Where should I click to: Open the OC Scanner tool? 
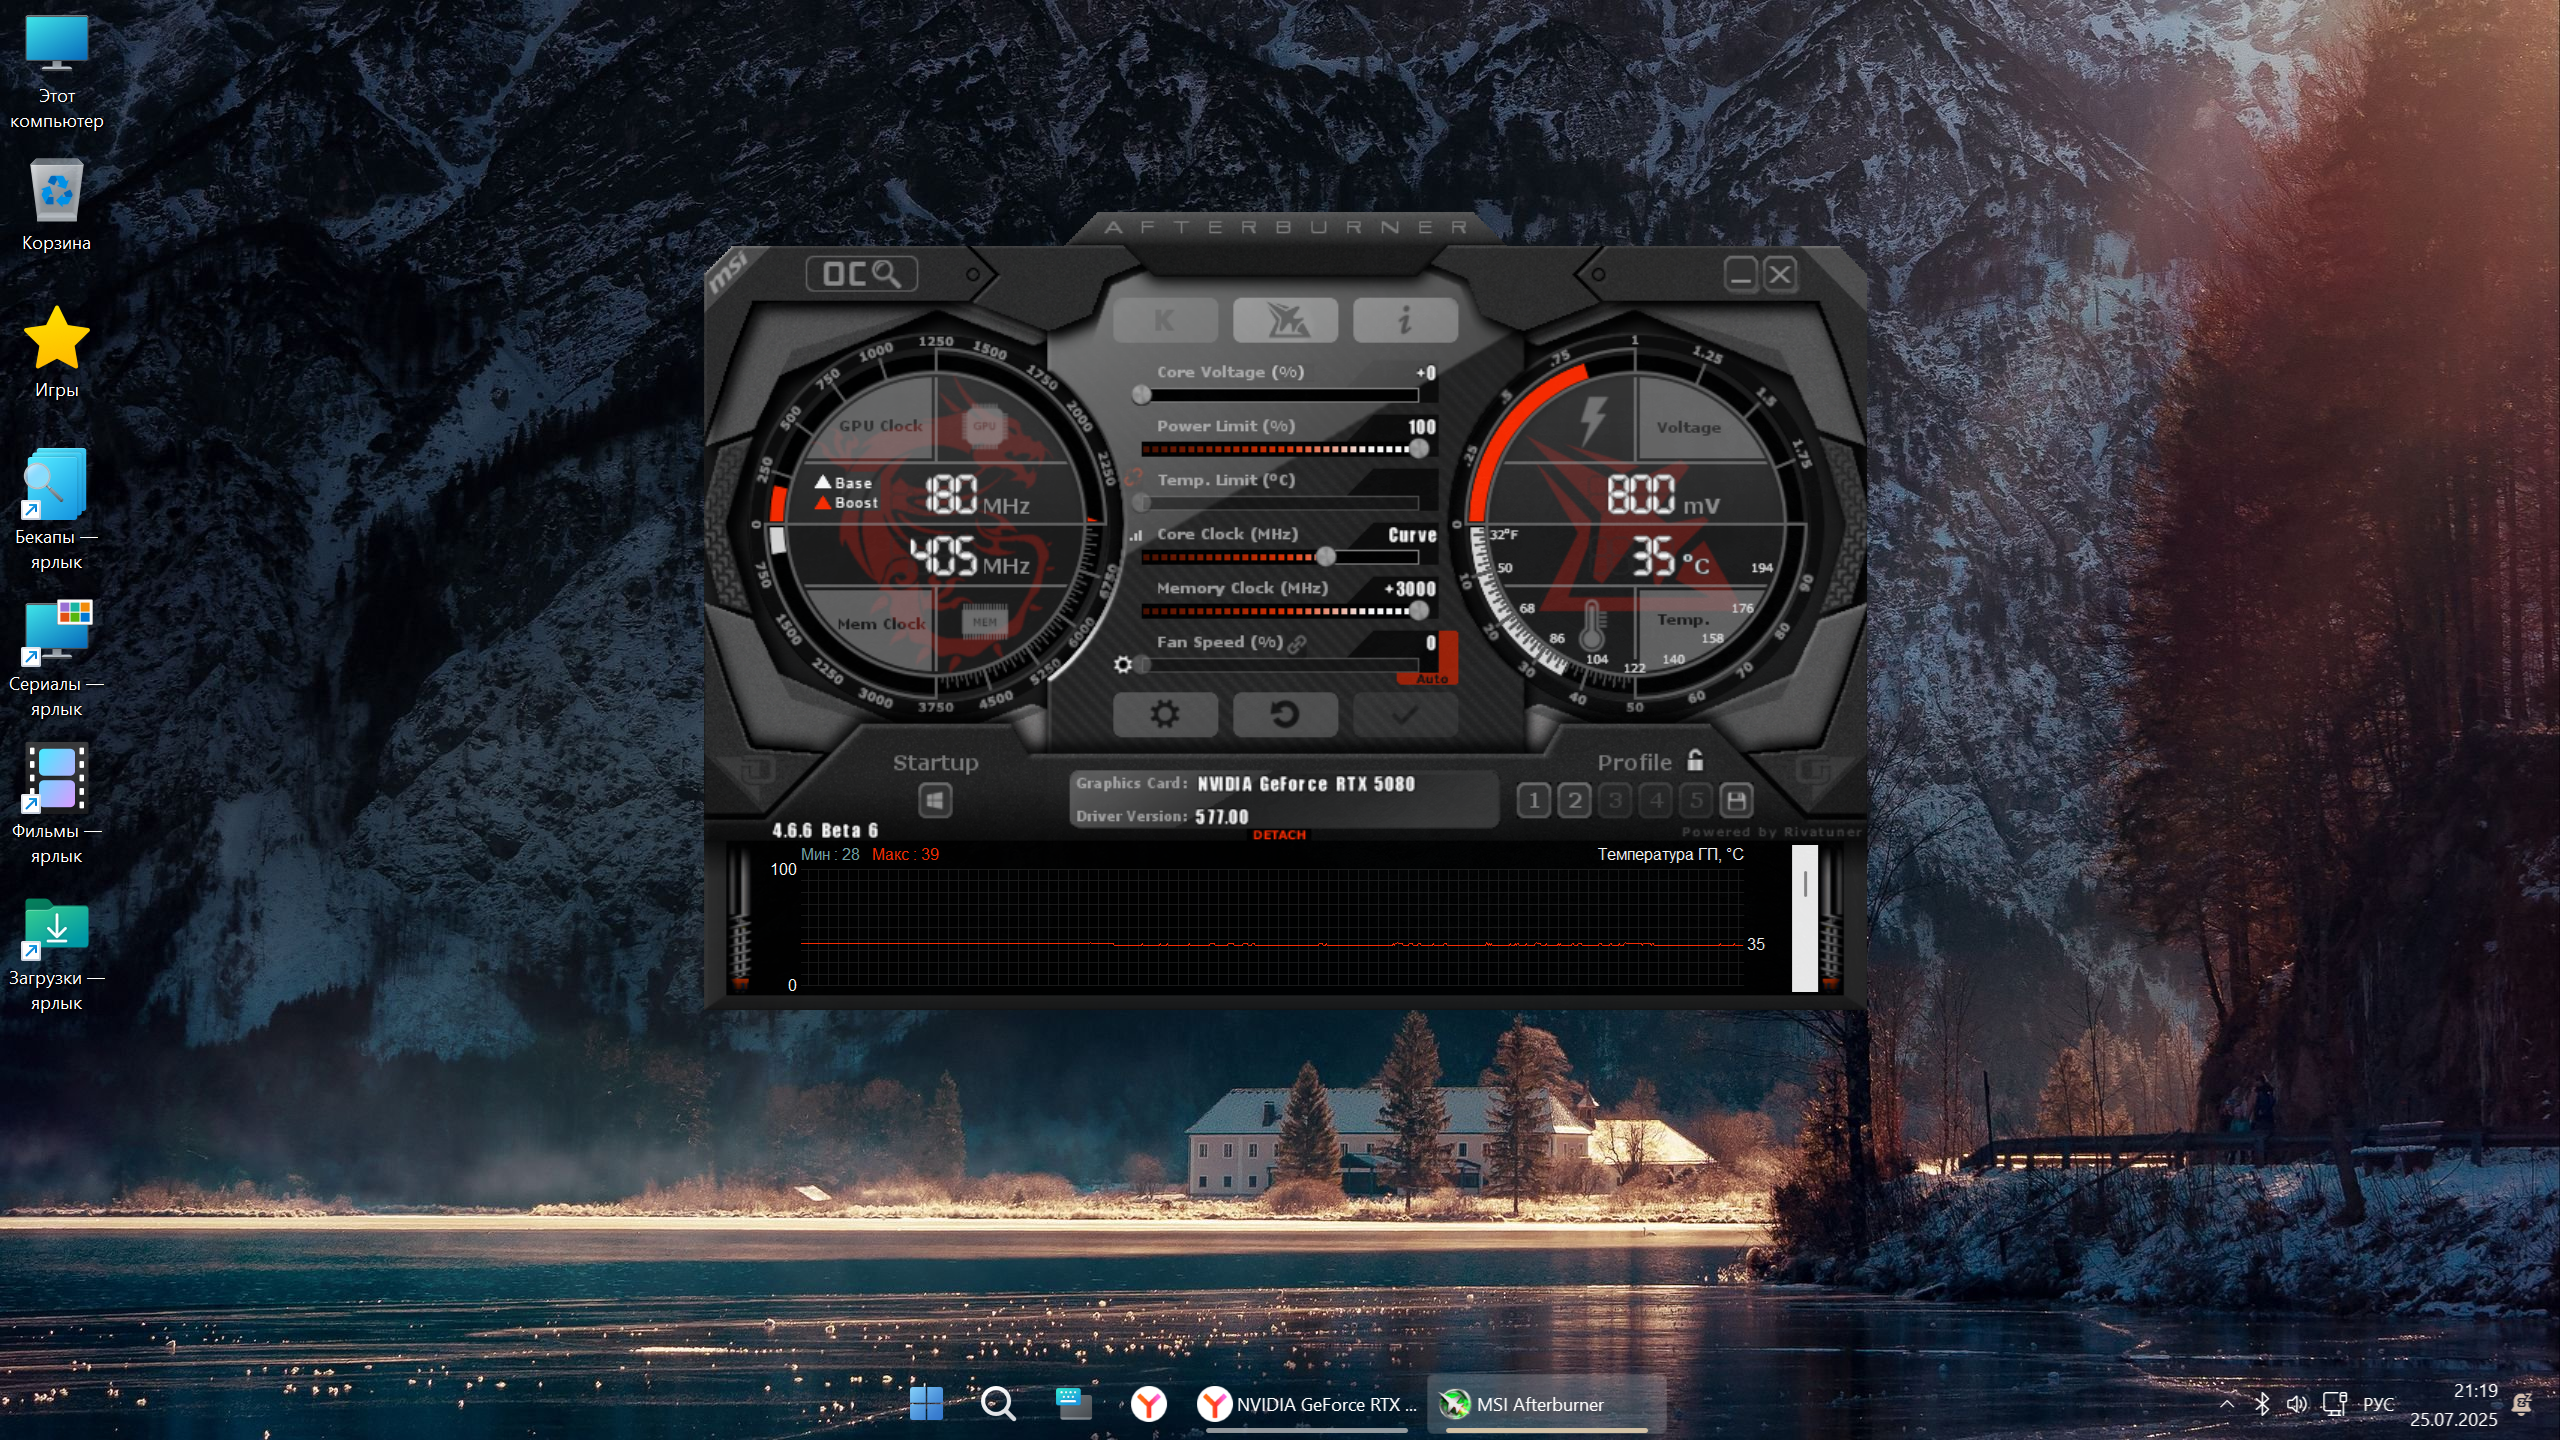coord(860,274)
